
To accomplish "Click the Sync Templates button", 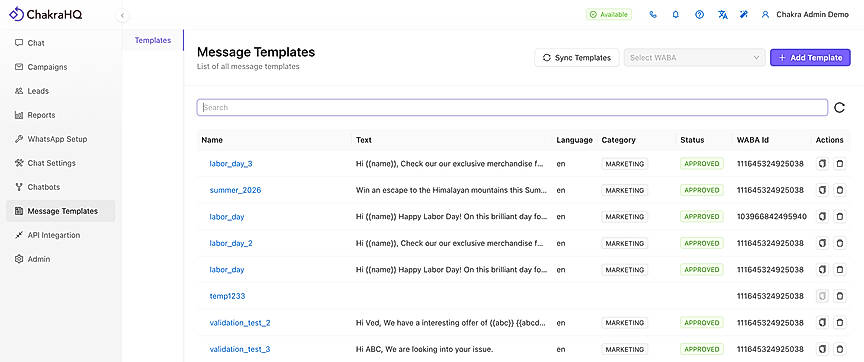I will click(x=577, y=57).
